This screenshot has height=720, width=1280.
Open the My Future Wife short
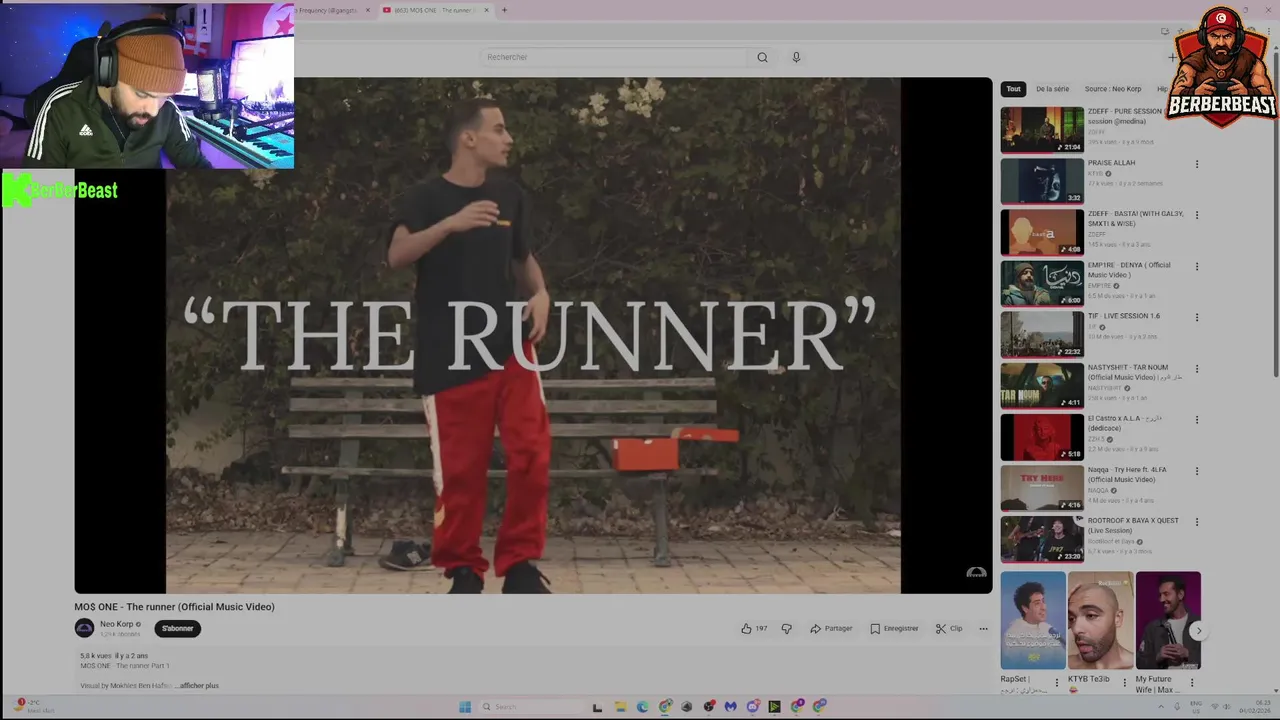[1168, 620]
